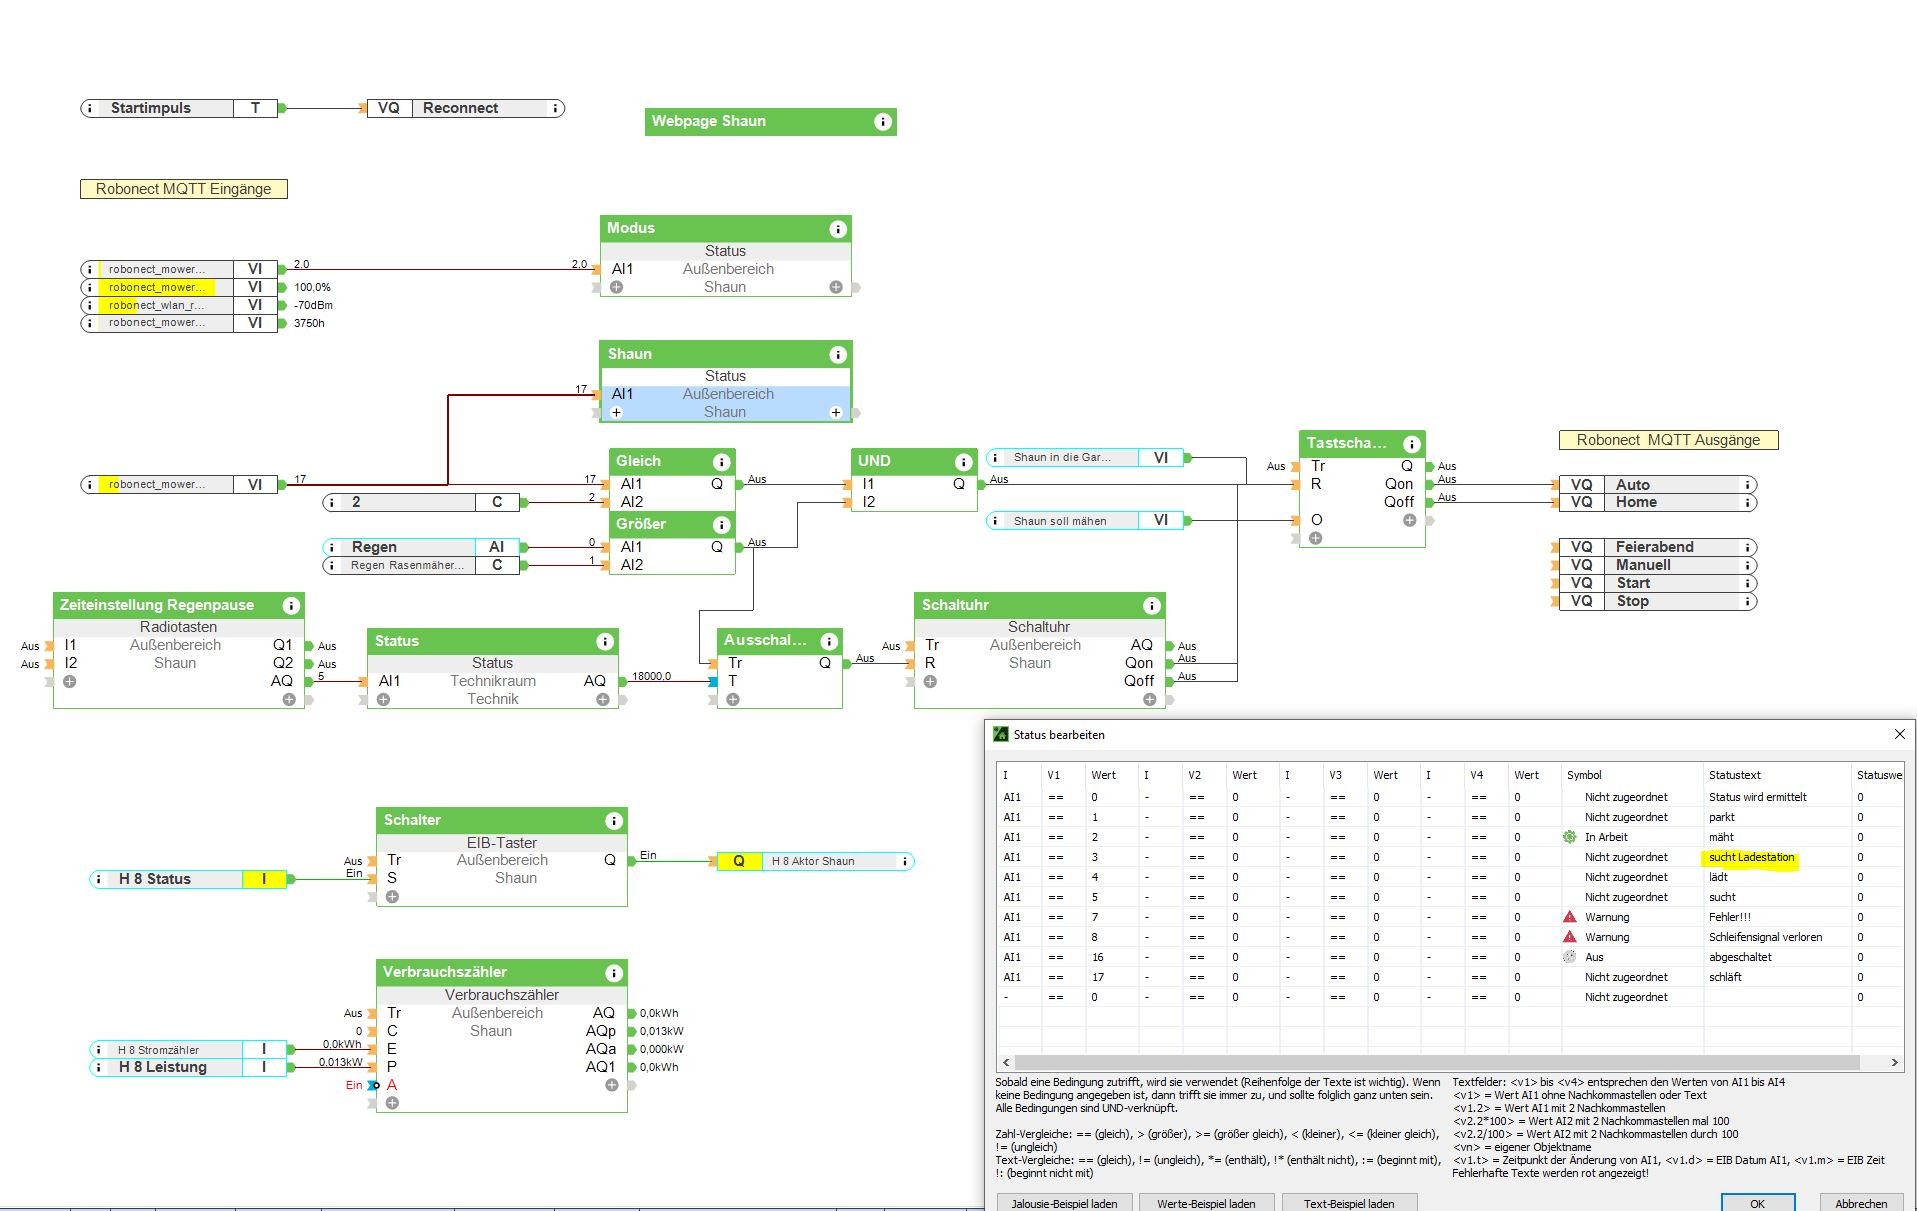This screenshot has height=1211, width=1917.
Task: Select the 'abgeschaltet' status text cell
Action: point(1777,957)
